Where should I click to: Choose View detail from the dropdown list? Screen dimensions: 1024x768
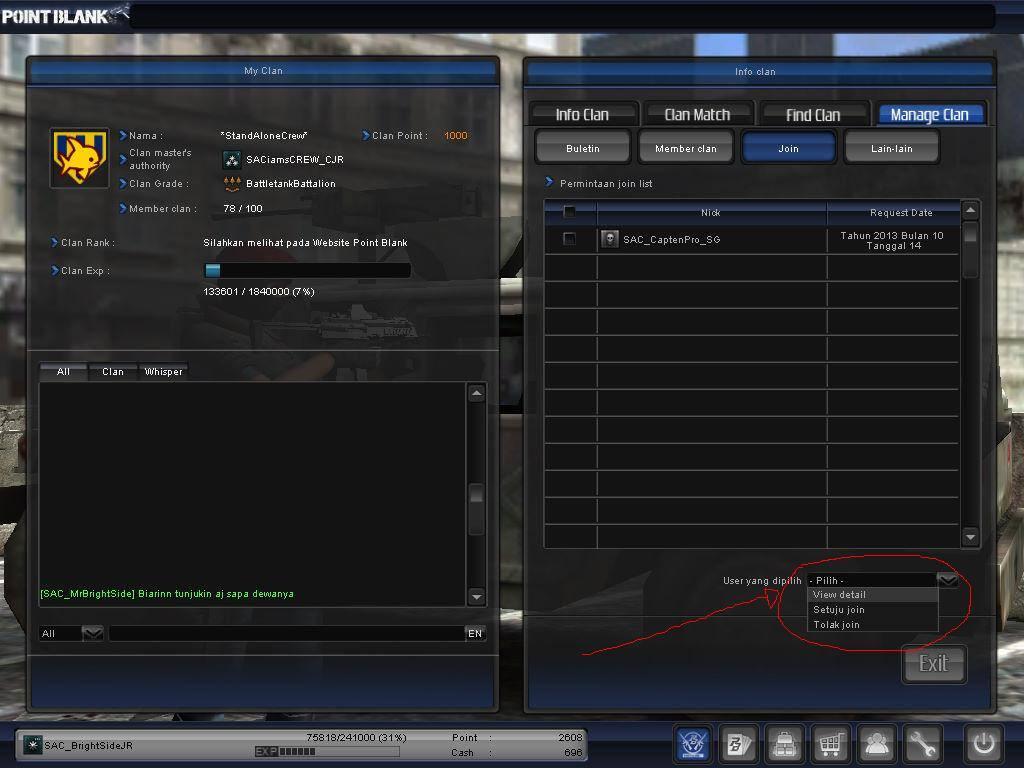(x=872, y=595)
